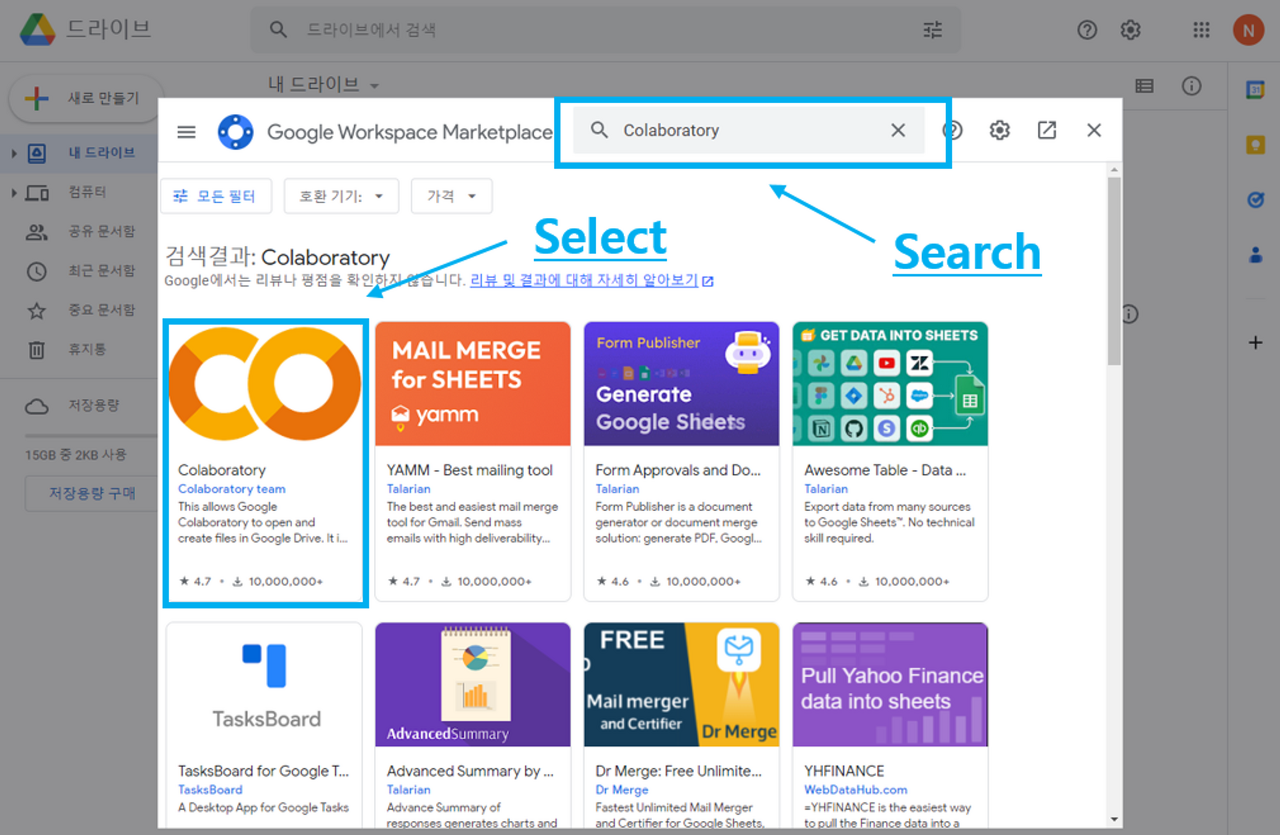The width and height of the screenshot is (1280, 835).
Task: Open Marketplace settings gear
Action: pos(1000,130)
